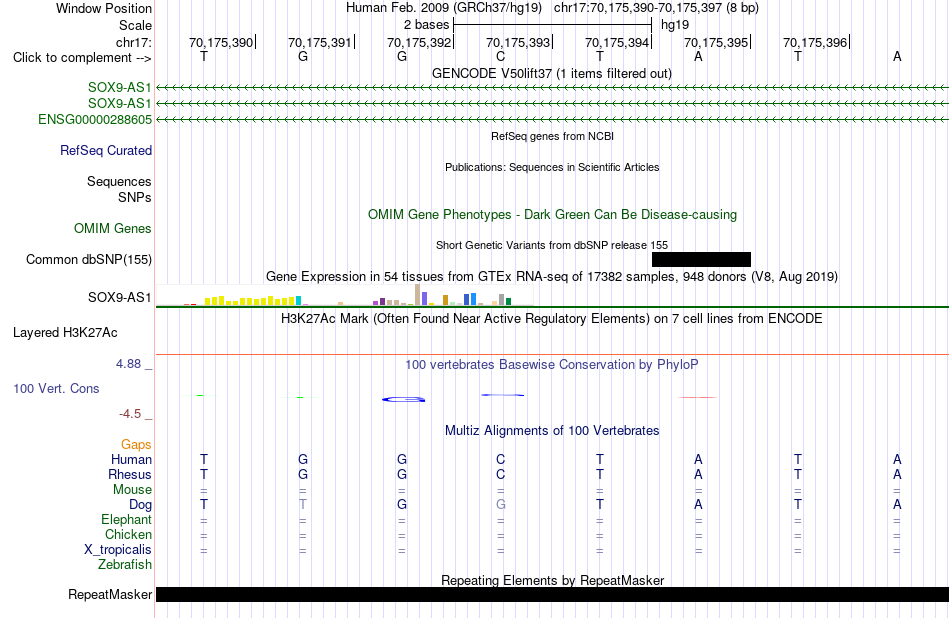Screen dimensions: 950x618
Task: Click the GTEx Gene Expression track title
Action: pyautogui.click(x=552, y=277)
